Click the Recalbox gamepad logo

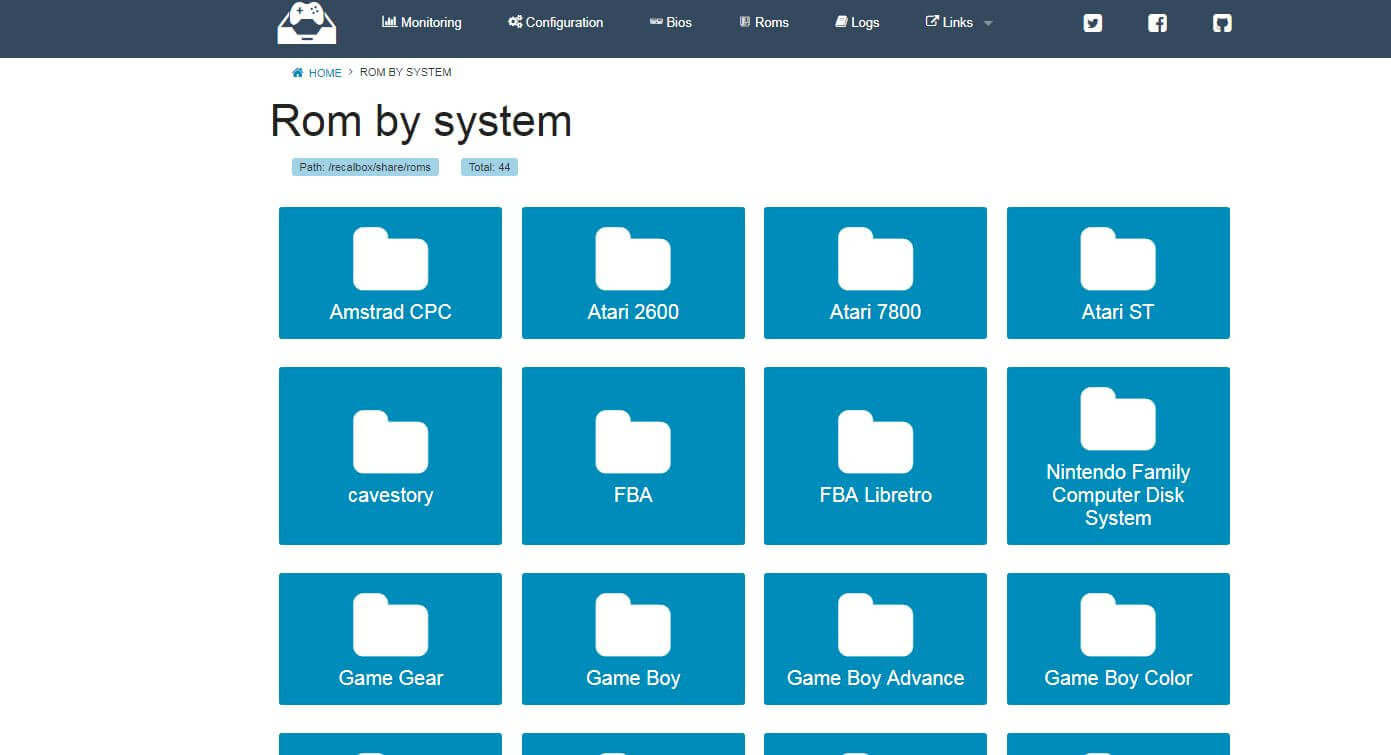point(307,22)
